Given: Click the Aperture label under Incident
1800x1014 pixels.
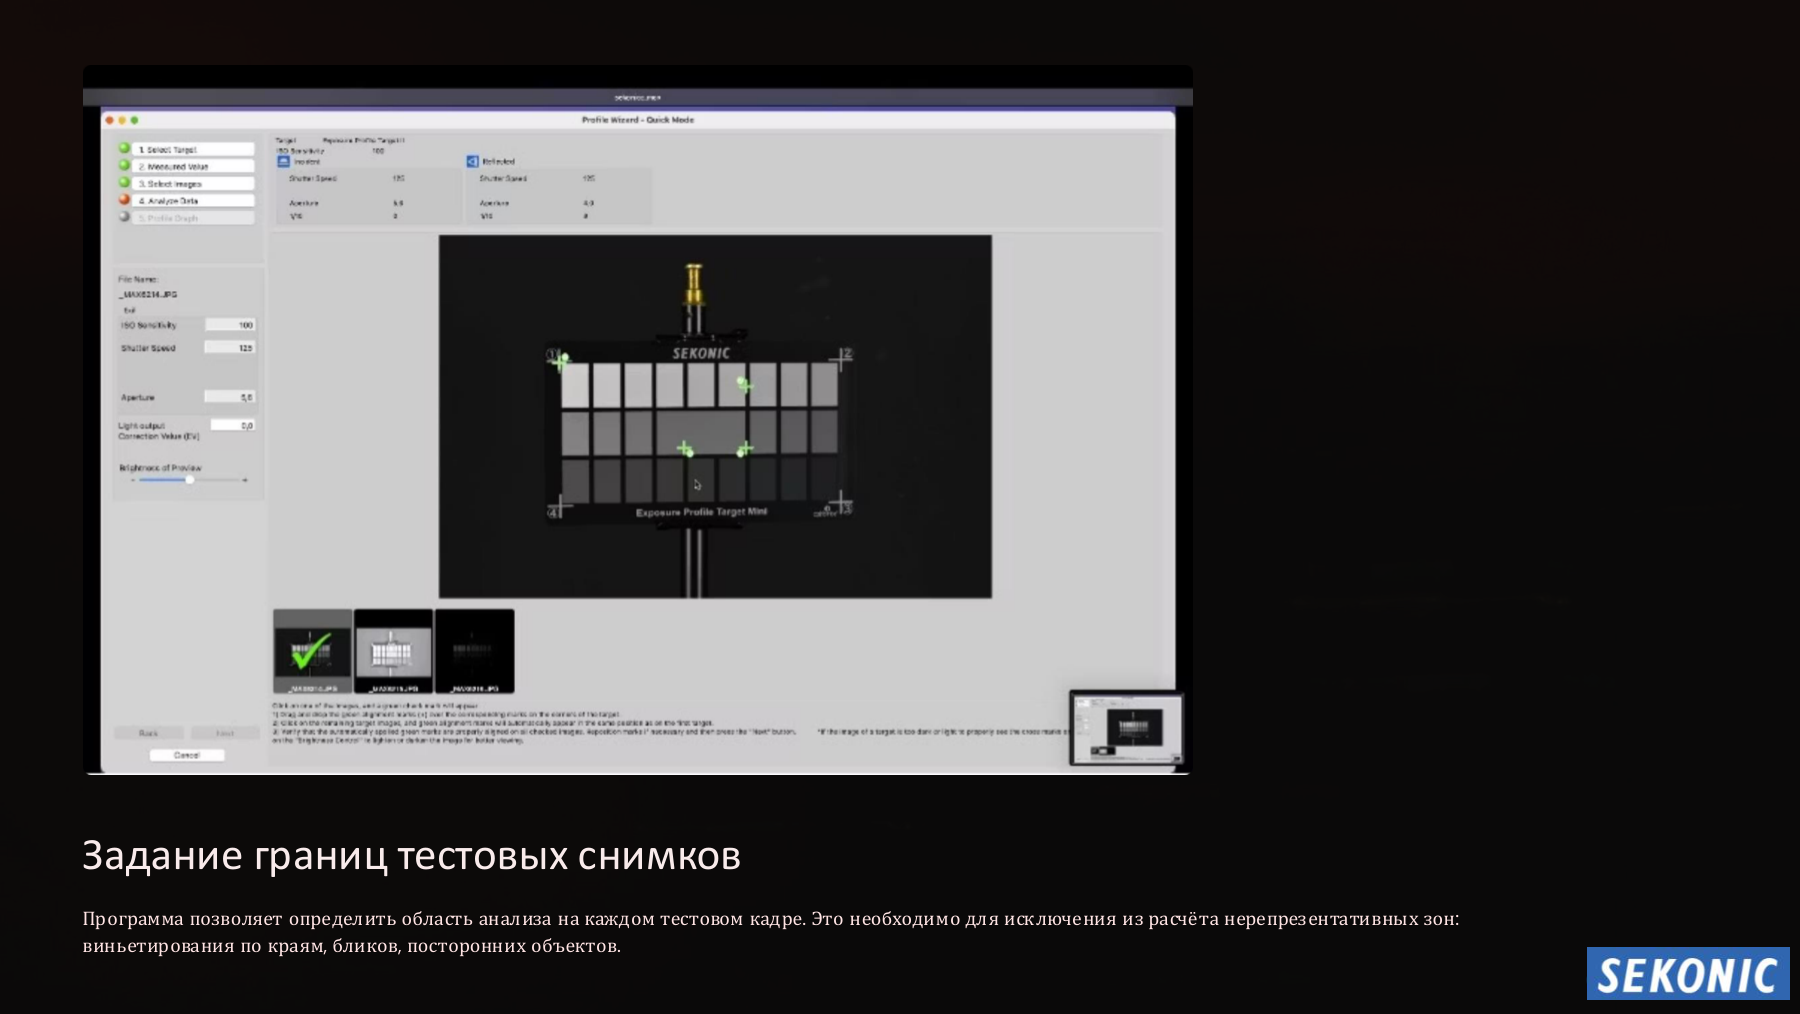Looking at the screenshot, I should (304, 203).
